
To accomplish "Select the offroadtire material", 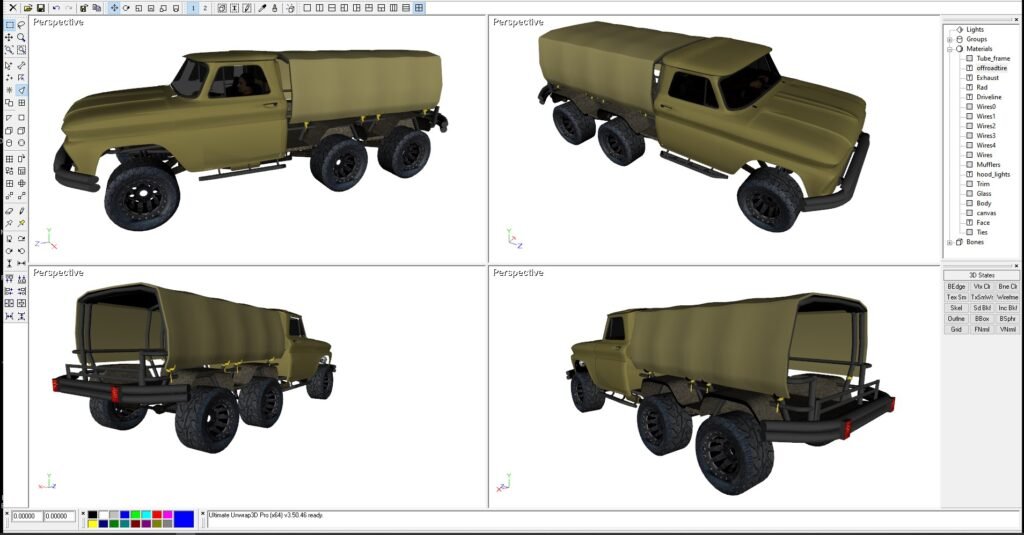I will pos(995,68).
